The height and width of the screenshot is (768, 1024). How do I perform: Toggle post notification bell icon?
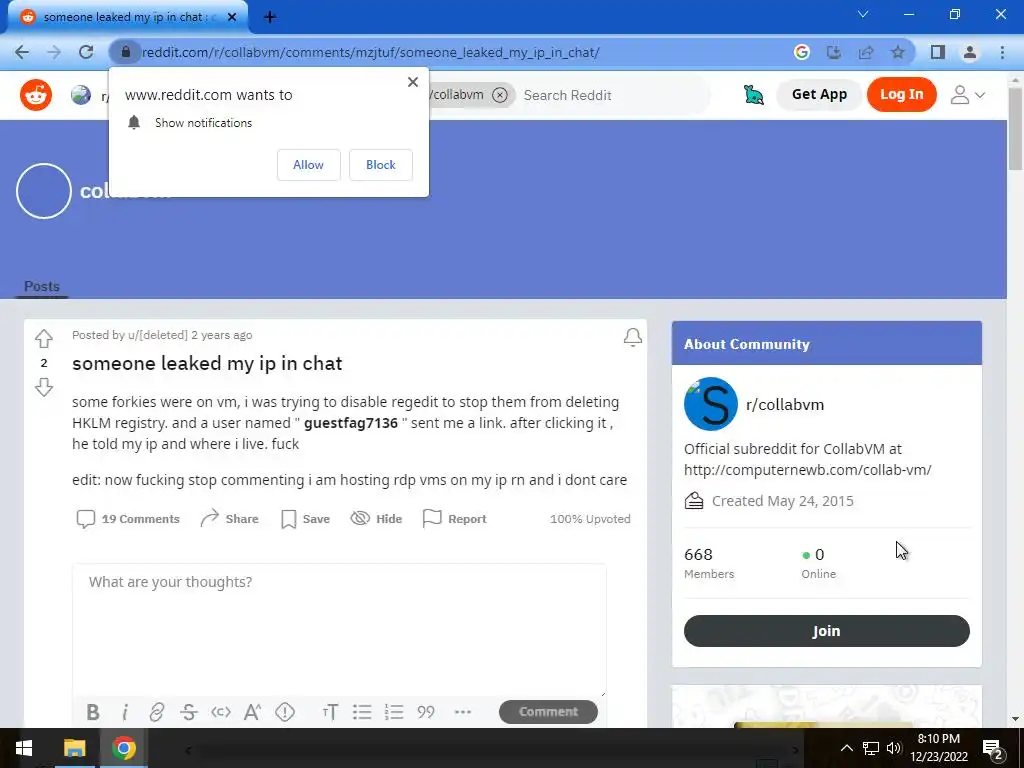coord(632,337)
